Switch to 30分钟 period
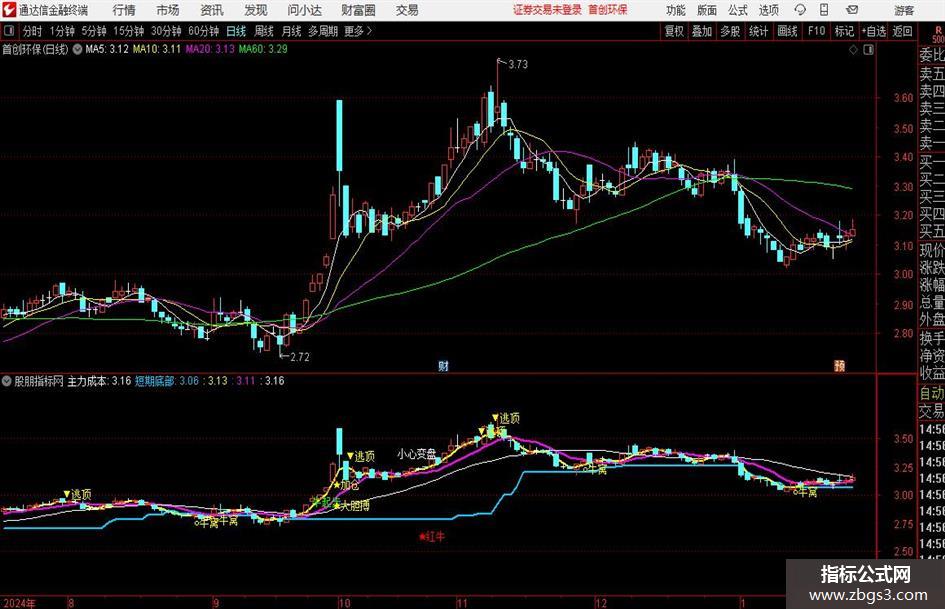 point(166,31)
